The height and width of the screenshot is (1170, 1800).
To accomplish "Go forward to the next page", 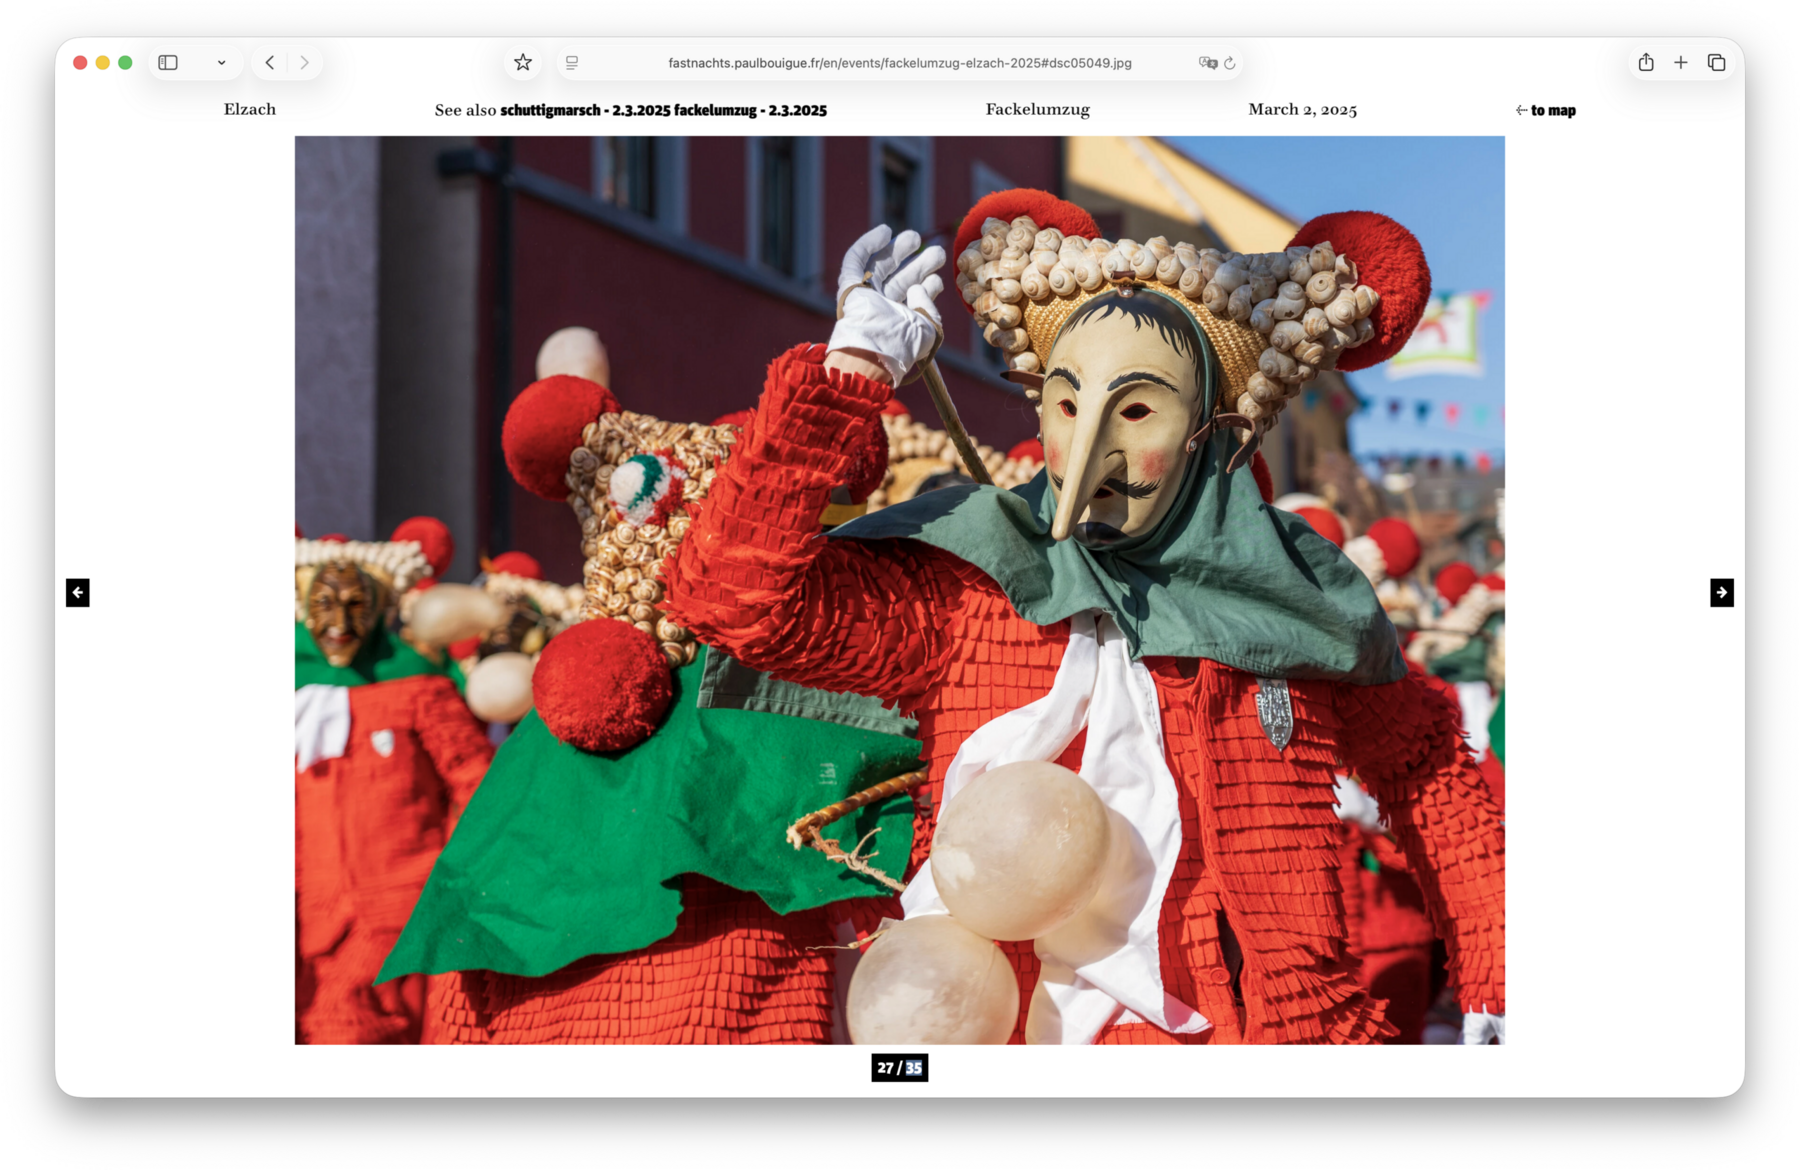I will [x=304, y=63].
